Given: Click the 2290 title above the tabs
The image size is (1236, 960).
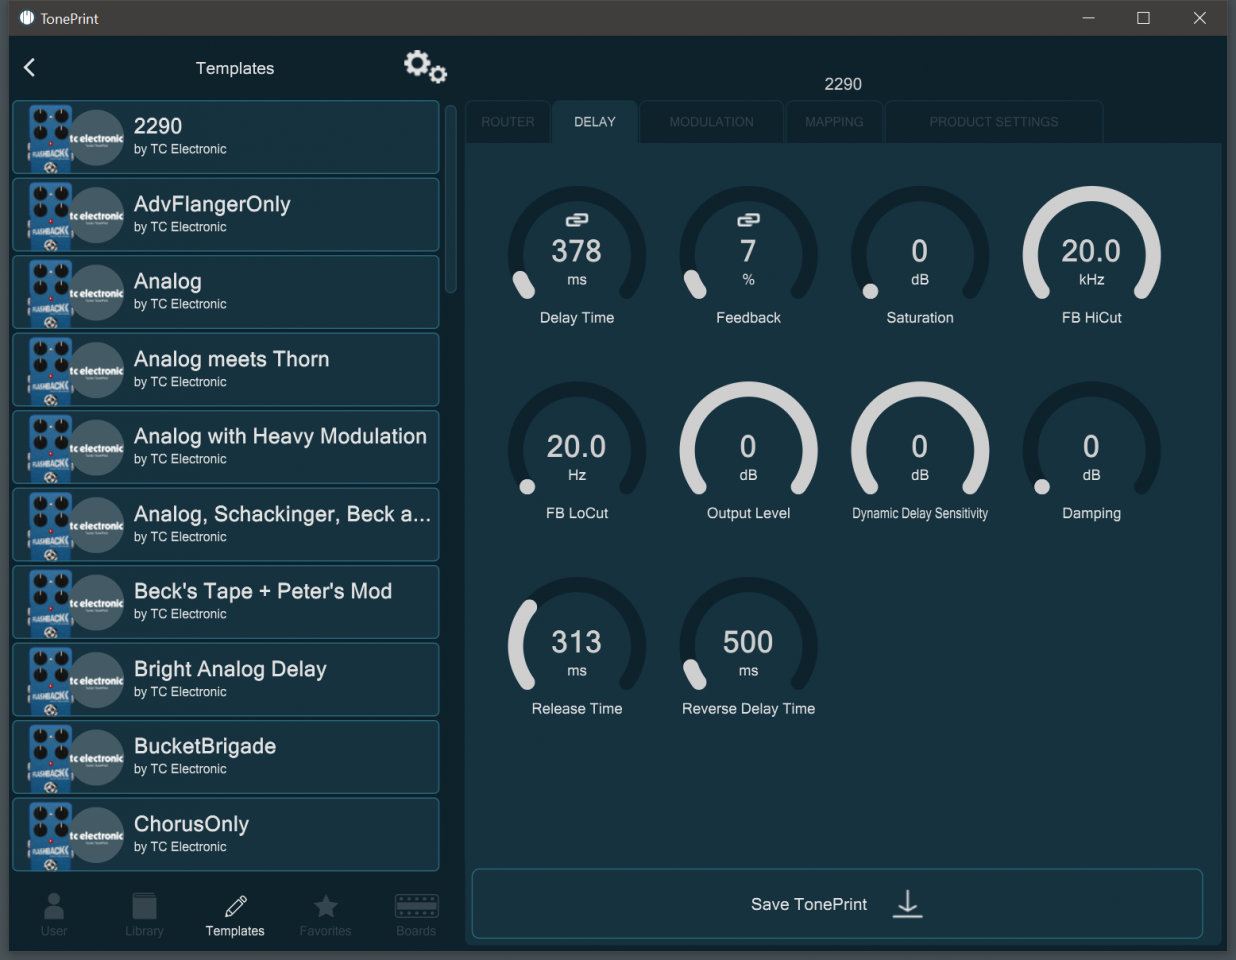Looking at the screenshot, I should click(843, 84).
